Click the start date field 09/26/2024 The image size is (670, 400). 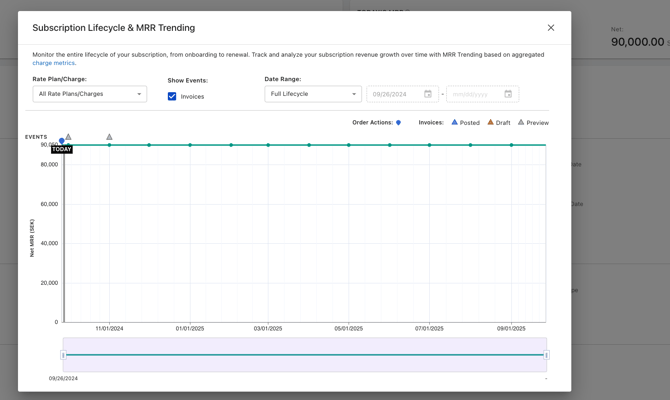(x=393, y=94)
